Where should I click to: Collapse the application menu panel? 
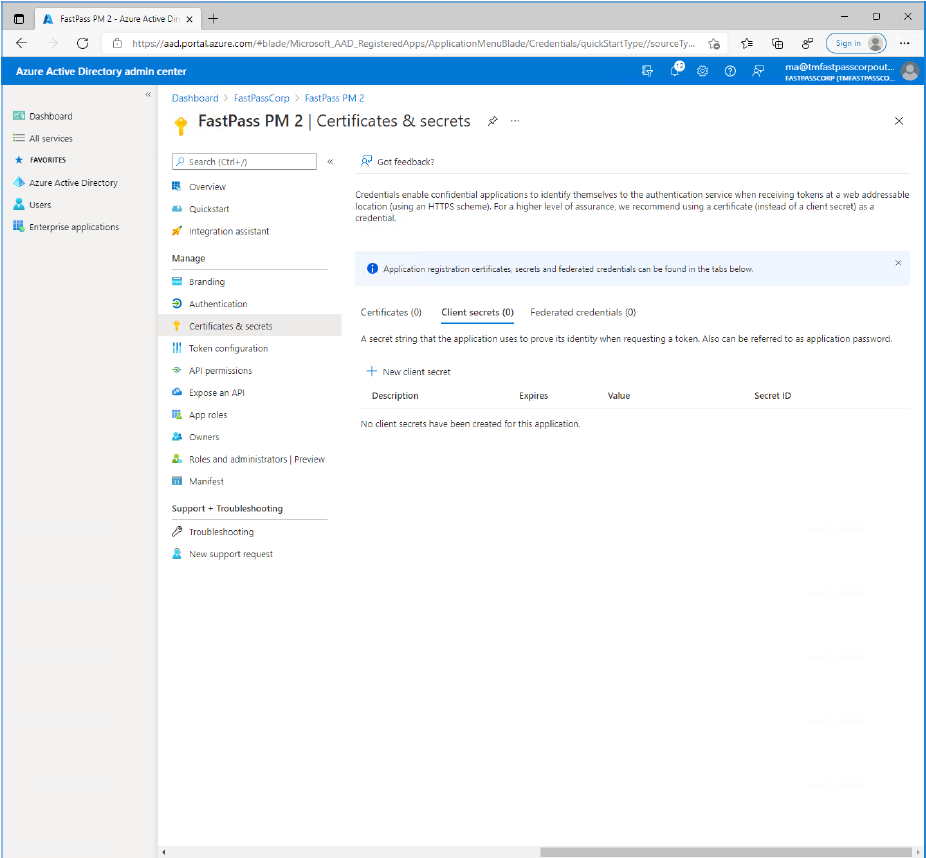pyautogui.click(x=330, y=161)
